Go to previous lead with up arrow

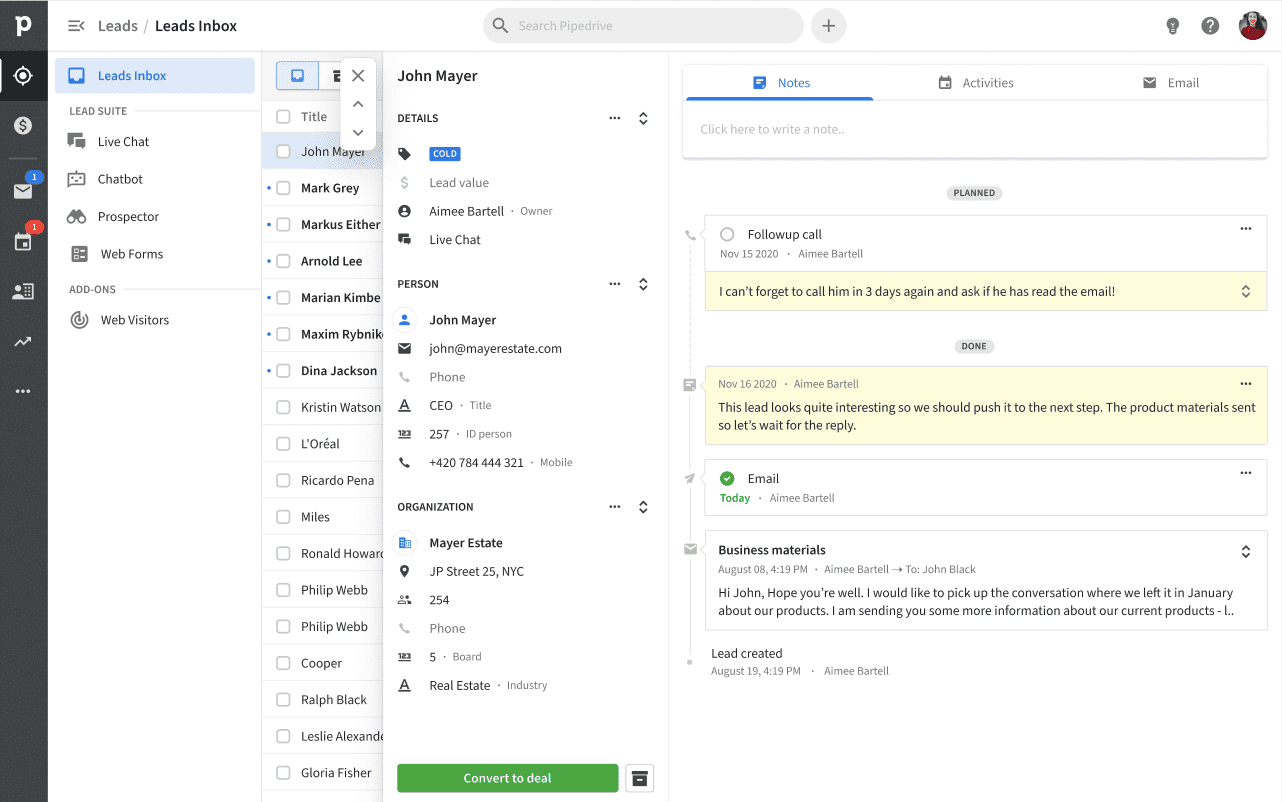358,104
